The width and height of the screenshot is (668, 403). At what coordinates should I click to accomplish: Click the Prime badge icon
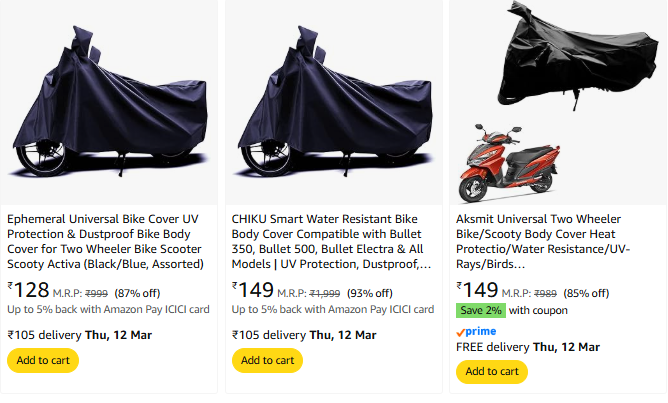pyautogui.click(x=476, y=331)
